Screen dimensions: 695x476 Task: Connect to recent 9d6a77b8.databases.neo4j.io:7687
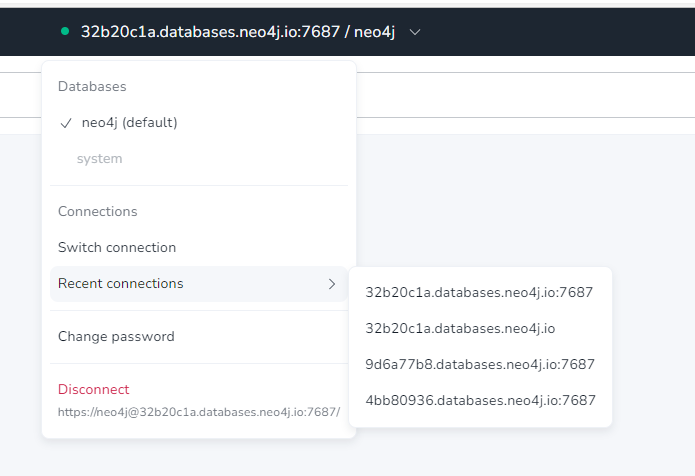click(480, 364)
